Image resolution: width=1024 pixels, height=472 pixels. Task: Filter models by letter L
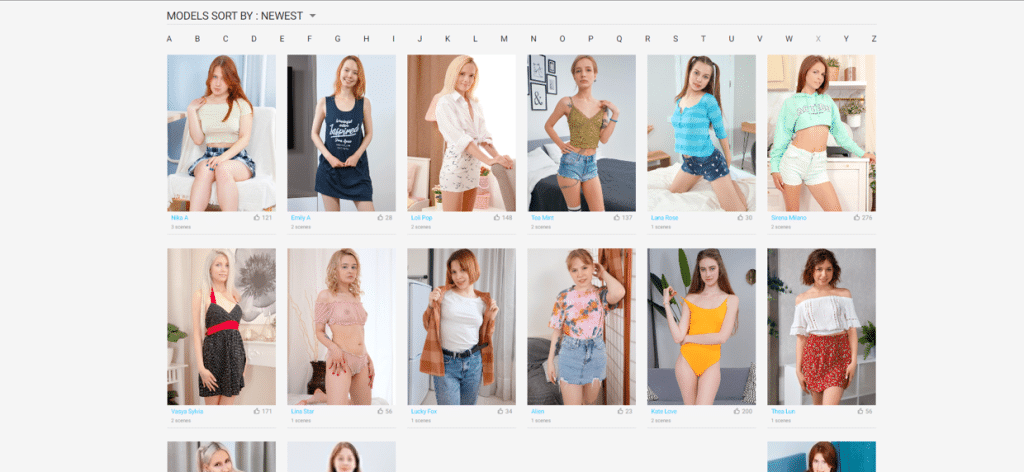[475, 39]
